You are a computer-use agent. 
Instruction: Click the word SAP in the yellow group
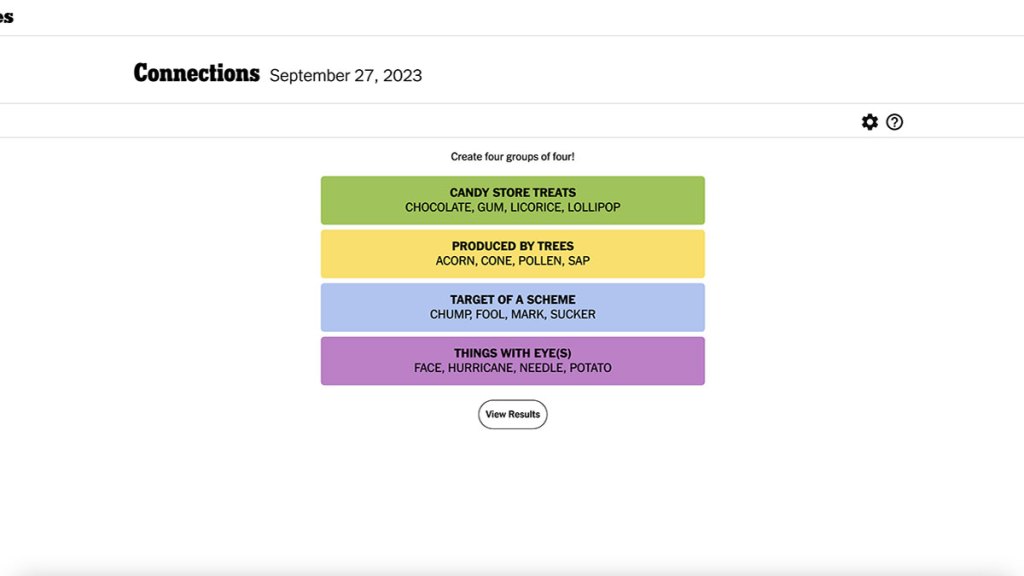(579, 261)
